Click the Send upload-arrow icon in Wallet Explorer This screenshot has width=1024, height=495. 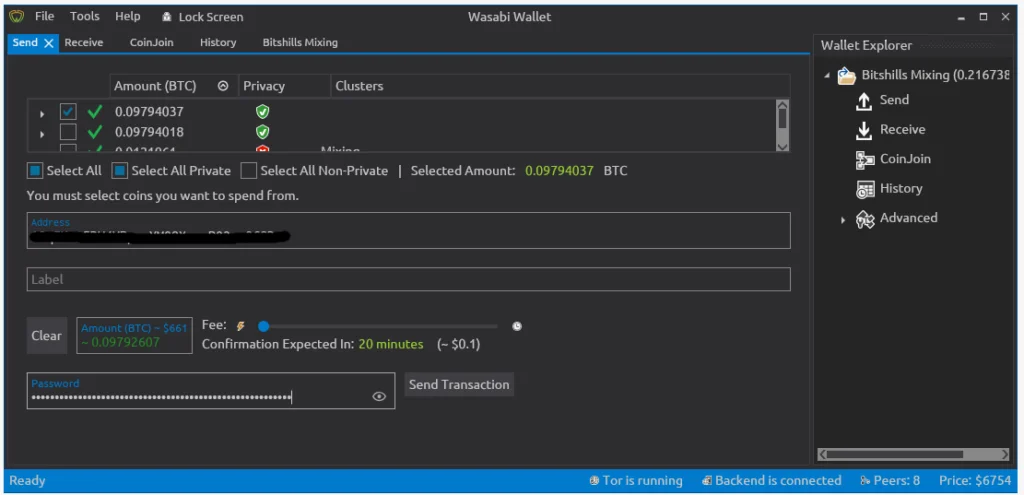pos(864,101)
